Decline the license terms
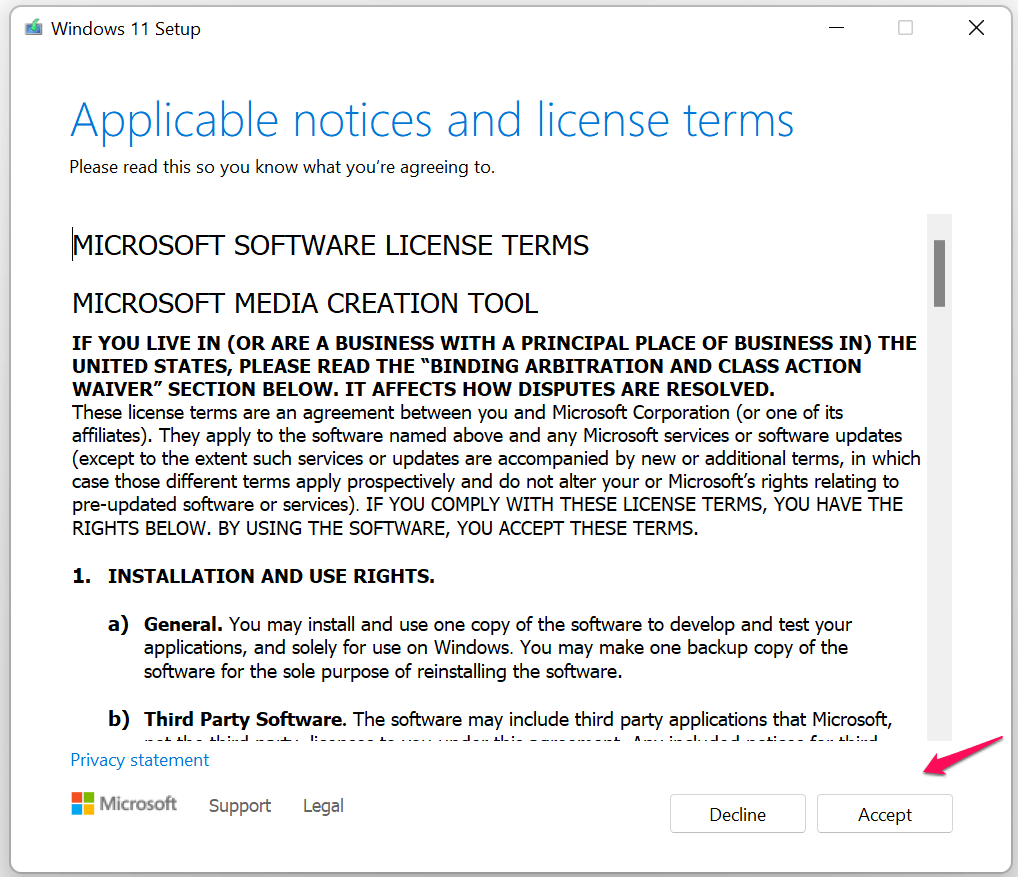 (737, 813)
